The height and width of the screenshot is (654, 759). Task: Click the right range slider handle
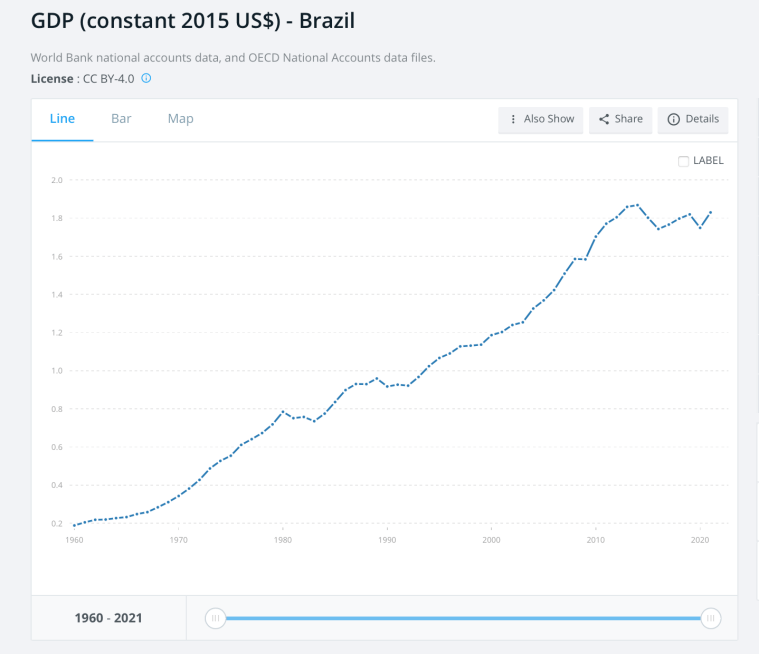coord(711,618)
